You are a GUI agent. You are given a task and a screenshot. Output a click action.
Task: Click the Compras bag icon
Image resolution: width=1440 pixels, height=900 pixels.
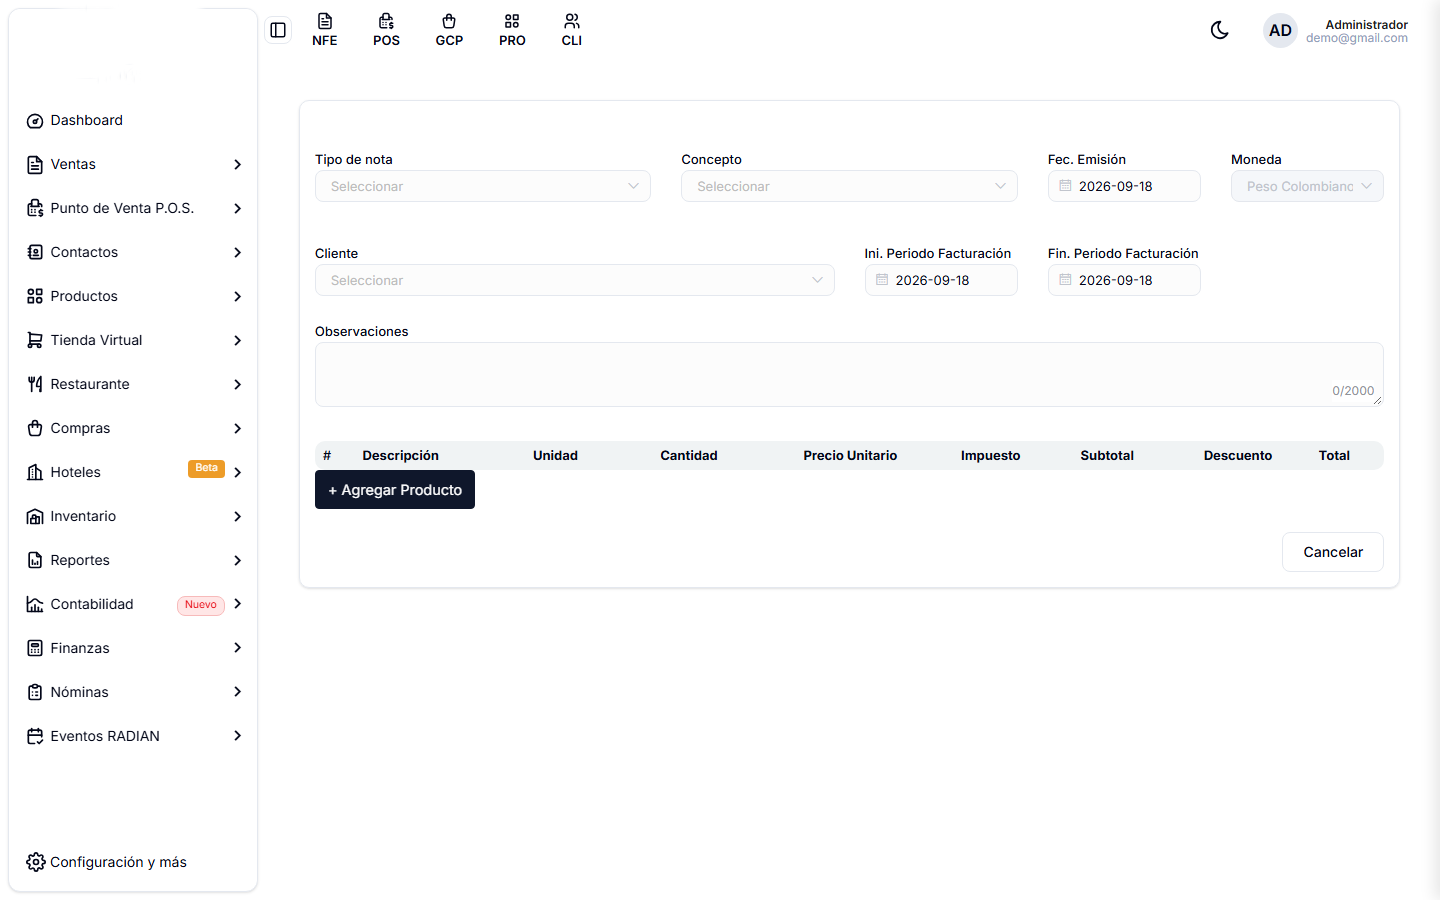point(35,428)
